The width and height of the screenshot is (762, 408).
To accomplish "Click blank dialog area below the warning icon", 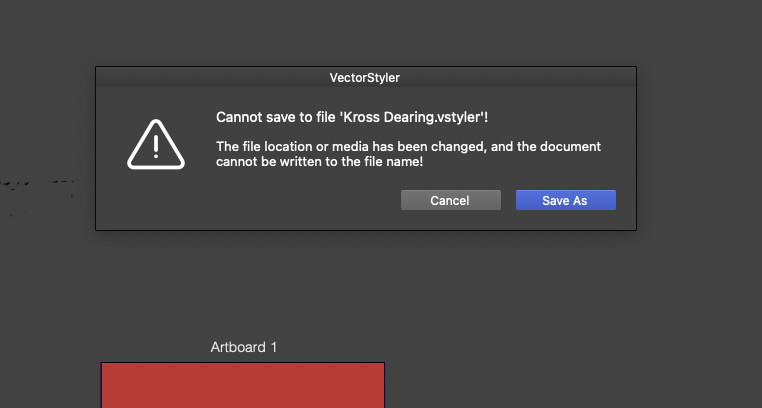I will click(x=156, y=203).
